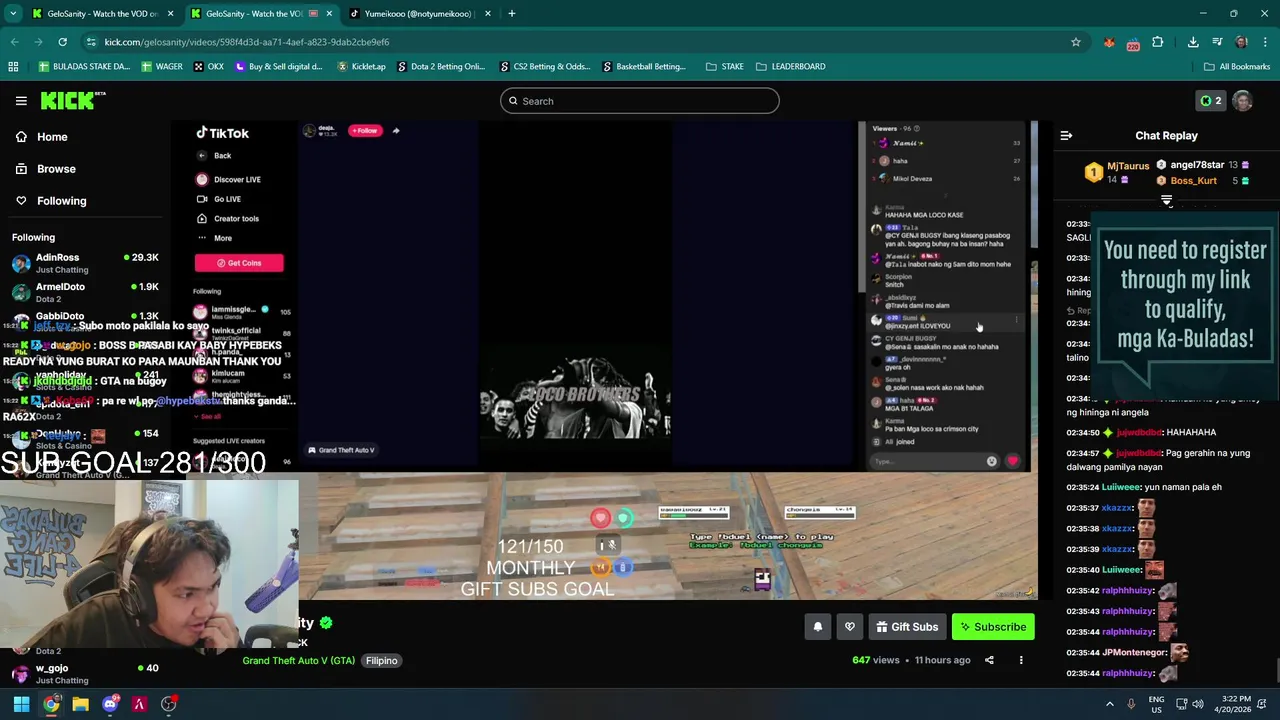
Task: Open the OKX bookmark
Action: [x=208, y=67]
